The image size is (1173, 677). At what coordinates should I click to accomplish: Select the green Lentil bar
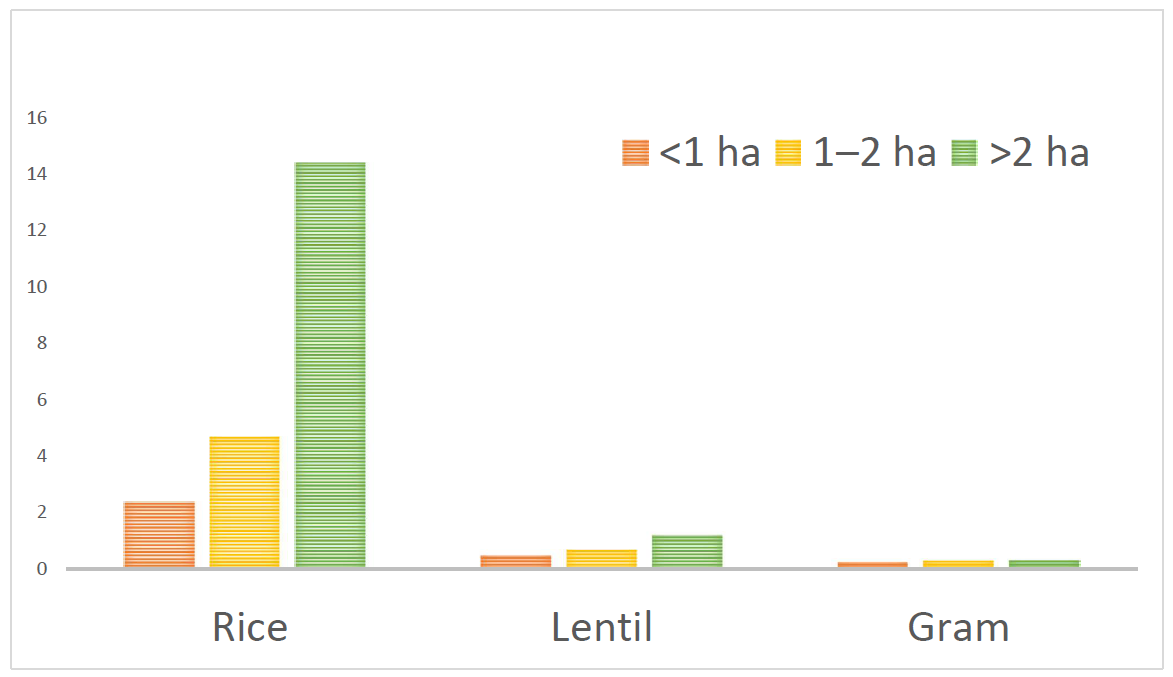tap(687, 551)
